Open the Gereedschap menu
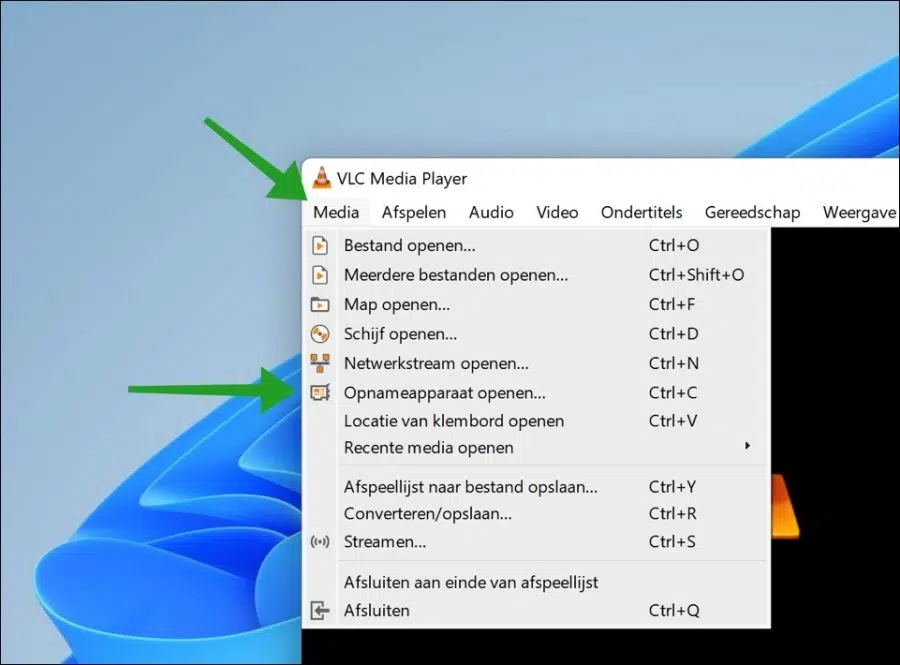The image size is (900, 665). pyautogui.click(x=752, y=212)
